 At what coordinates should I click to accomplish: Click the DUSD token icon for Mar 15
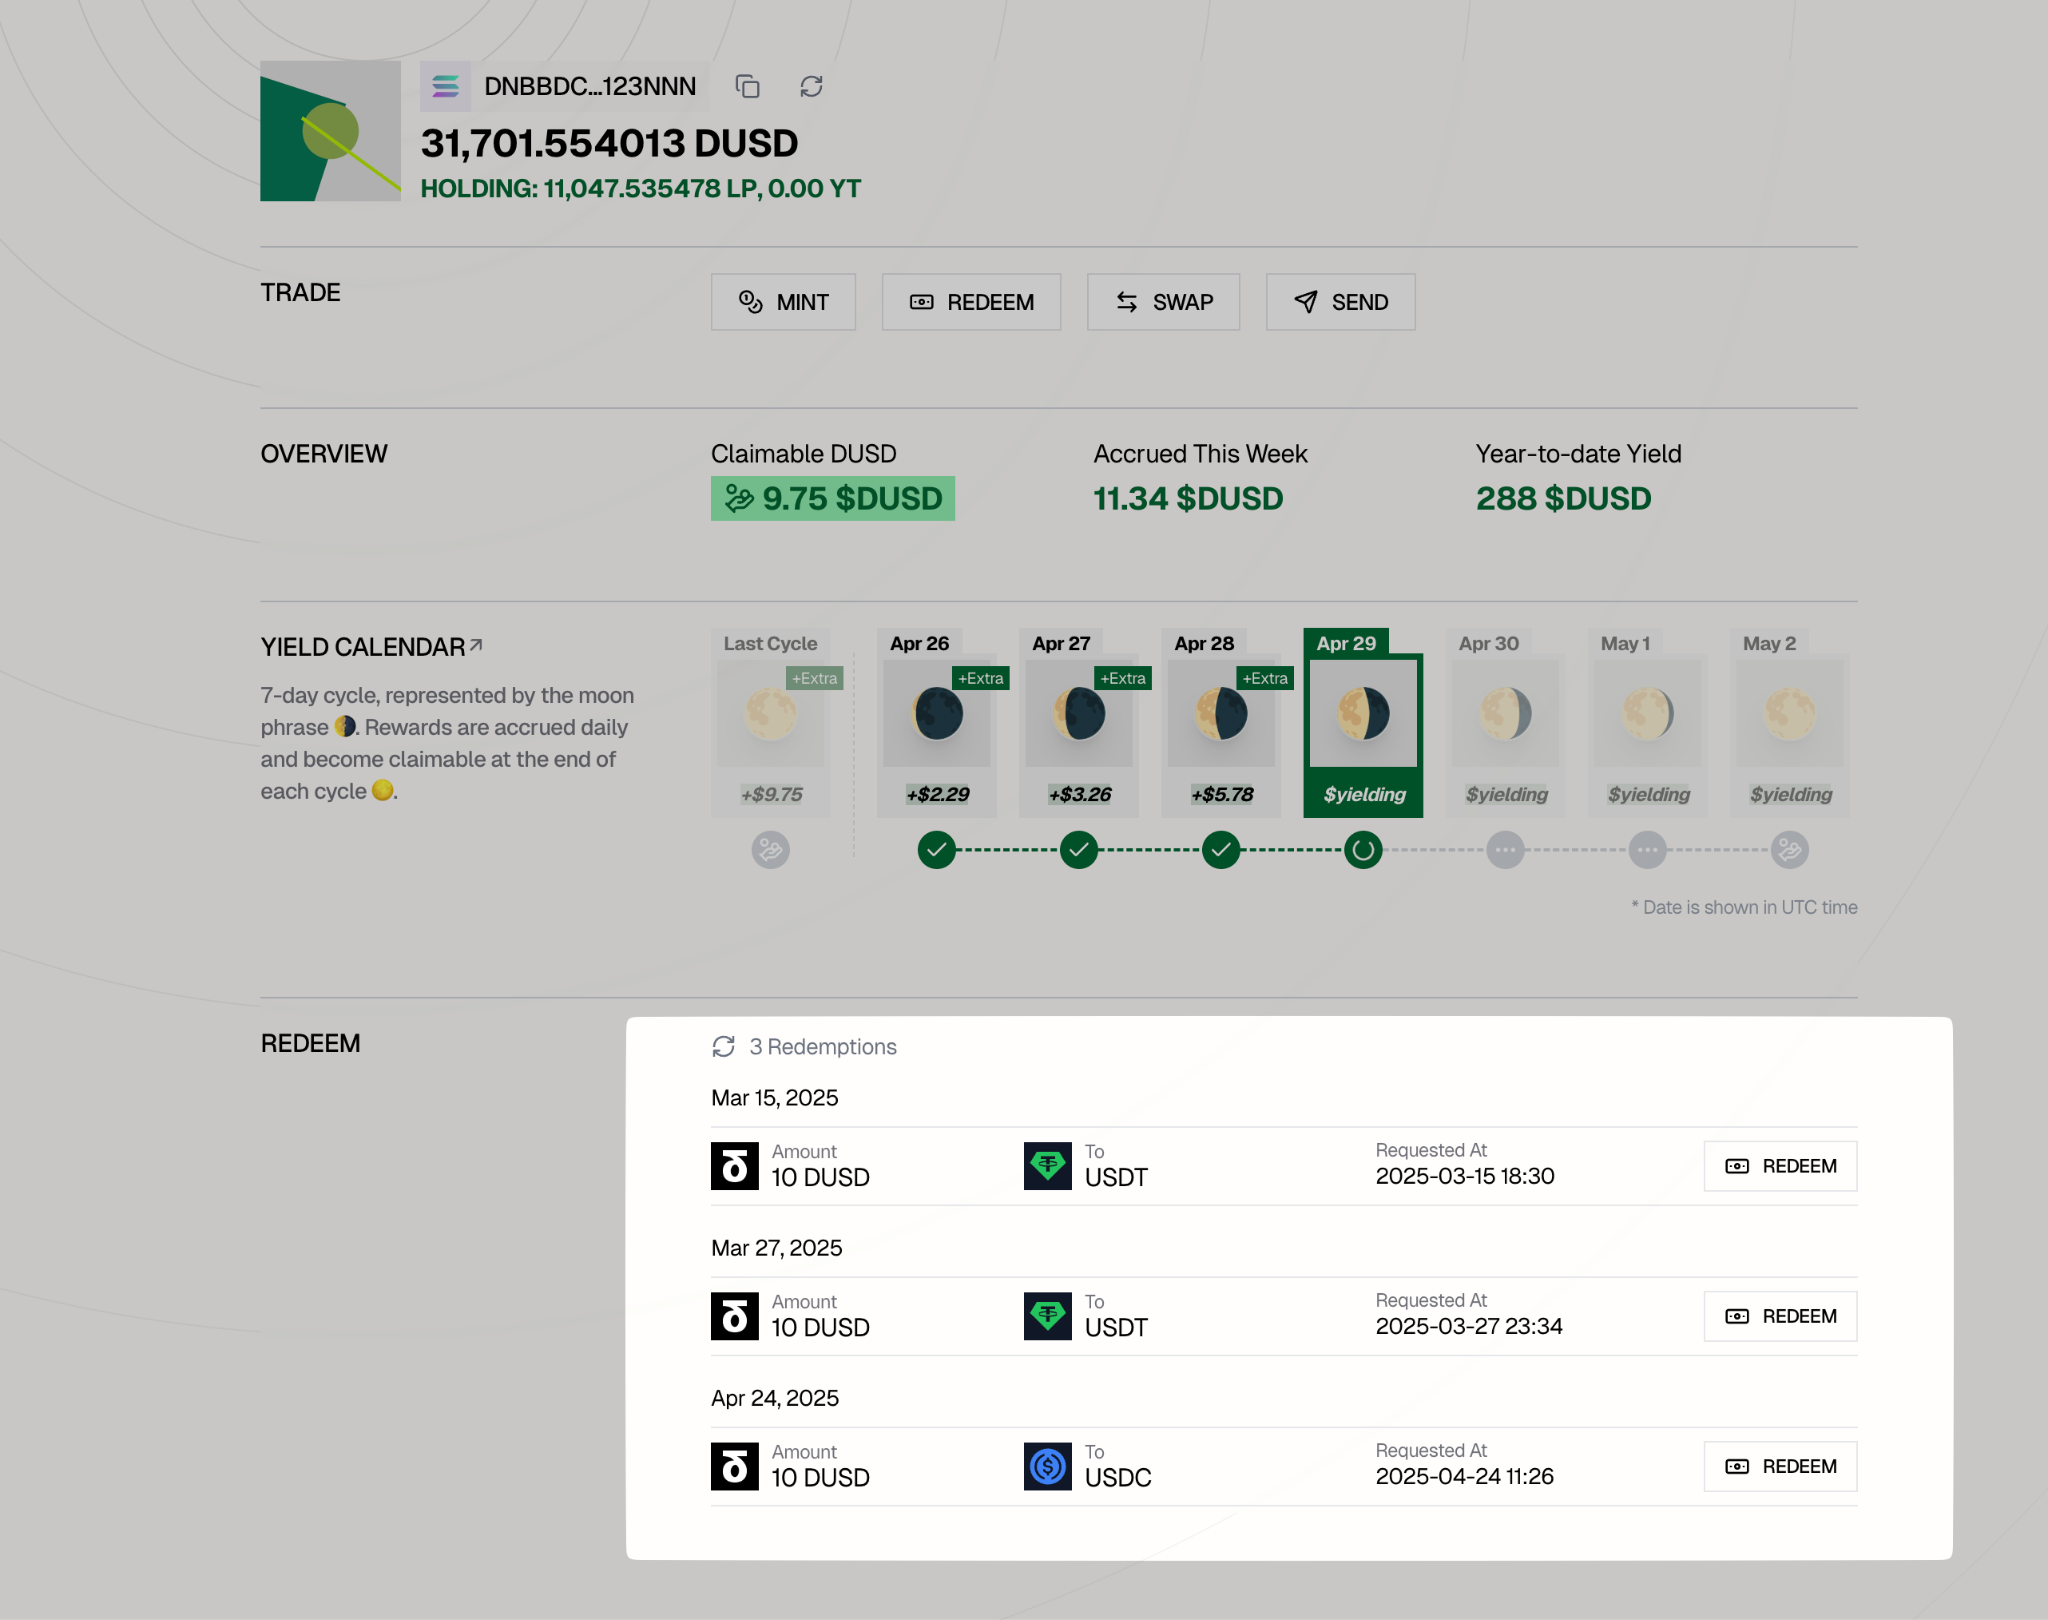[735, 1166]
